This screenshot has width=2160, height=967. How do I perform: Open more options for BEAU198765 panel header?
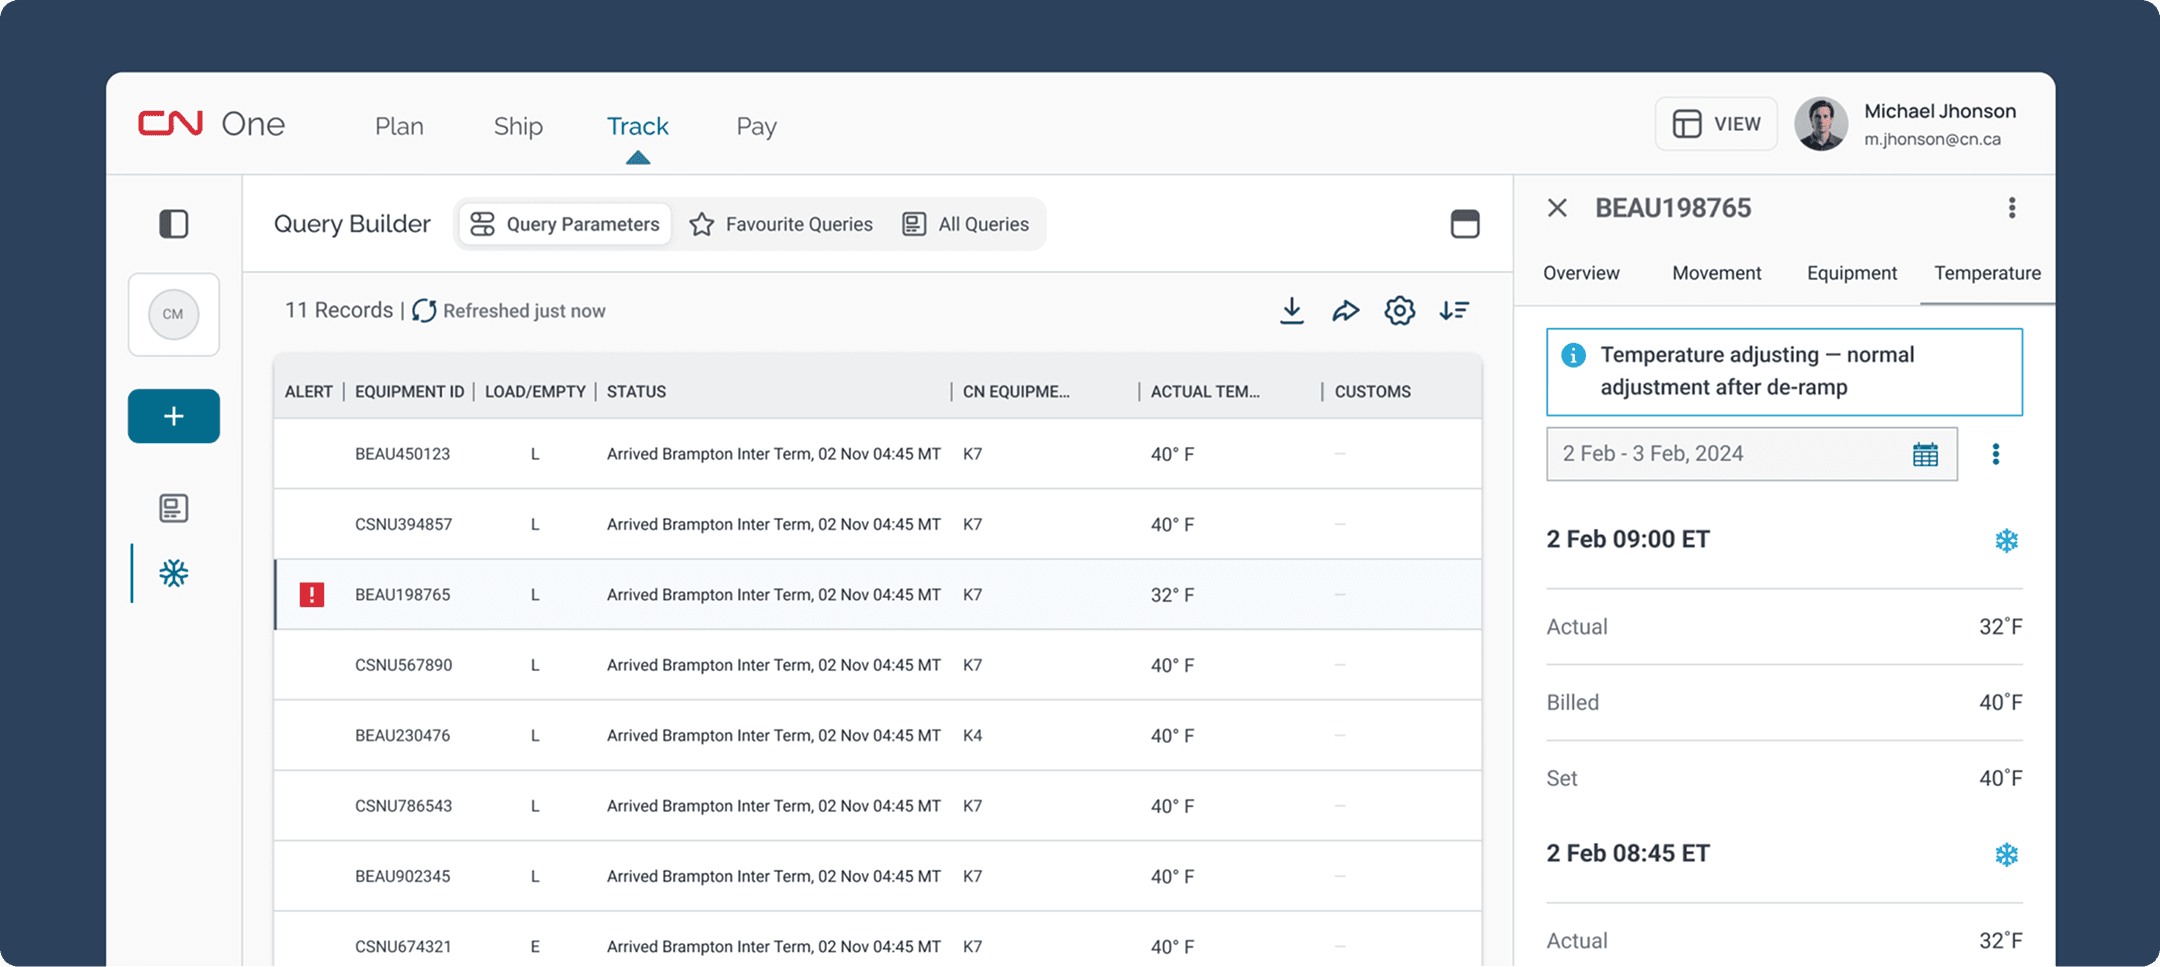(x=2012, y=208)
